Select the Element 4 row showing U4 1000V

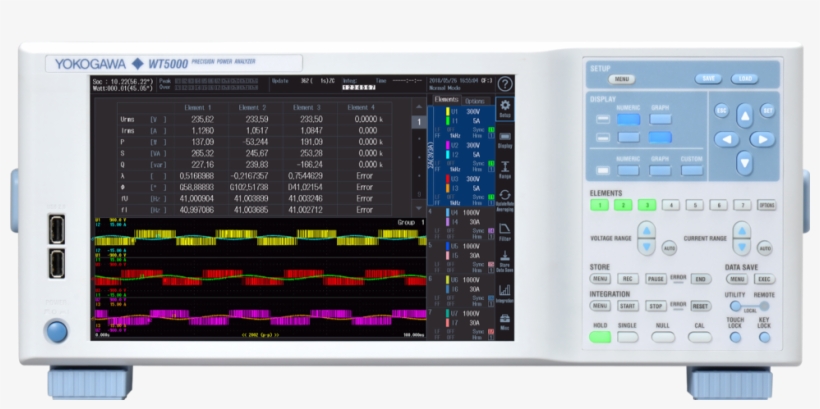click(461, 223)
